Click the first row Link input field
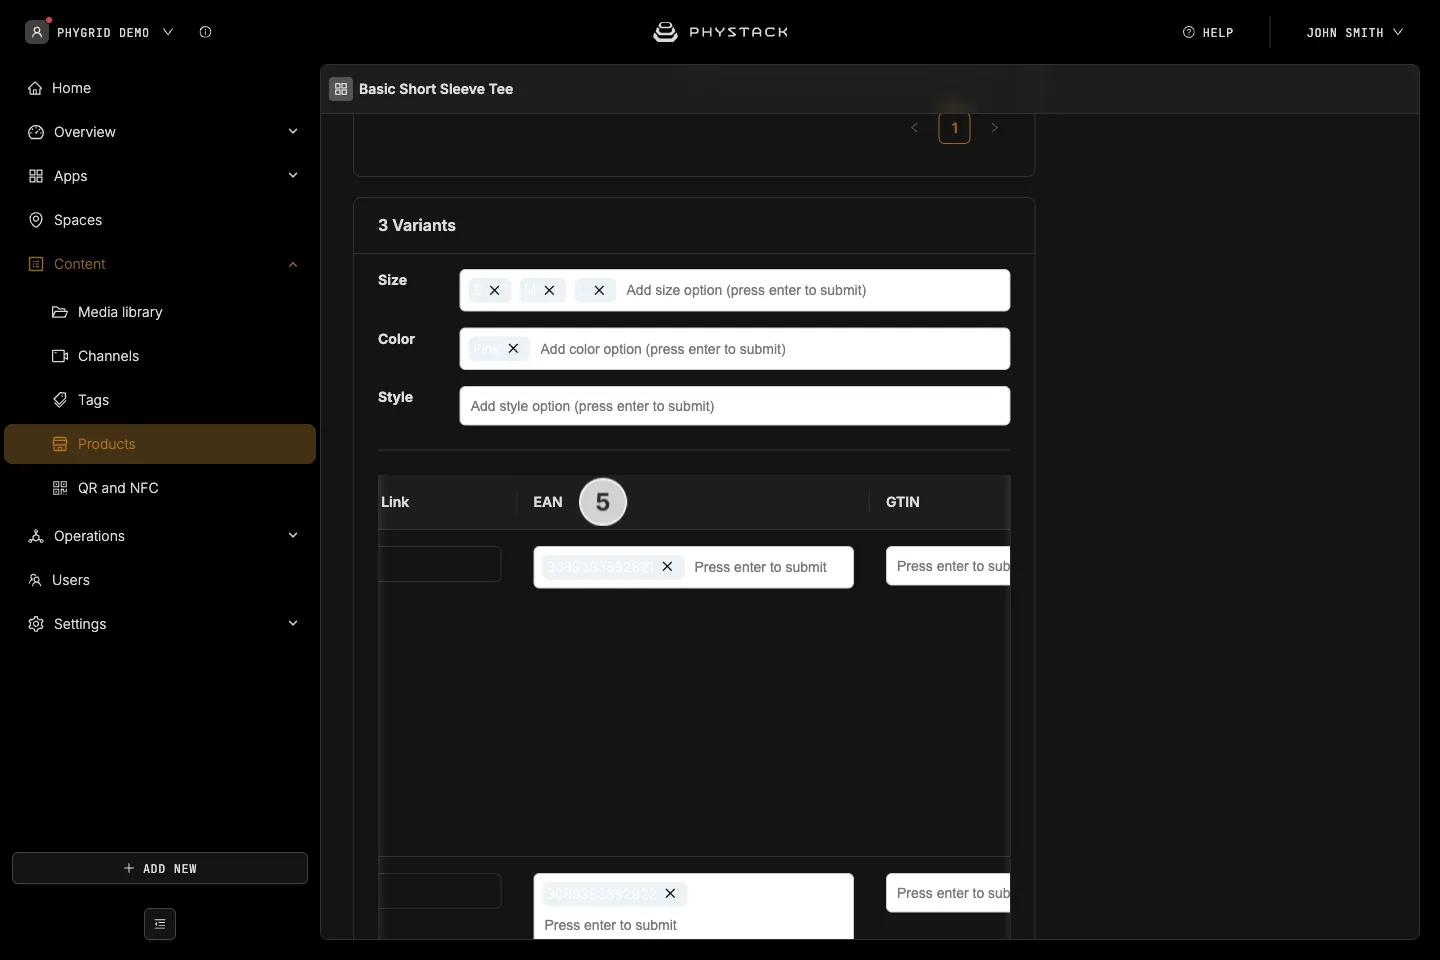The height and width of the screenshot is (960, 1440). 440,564
